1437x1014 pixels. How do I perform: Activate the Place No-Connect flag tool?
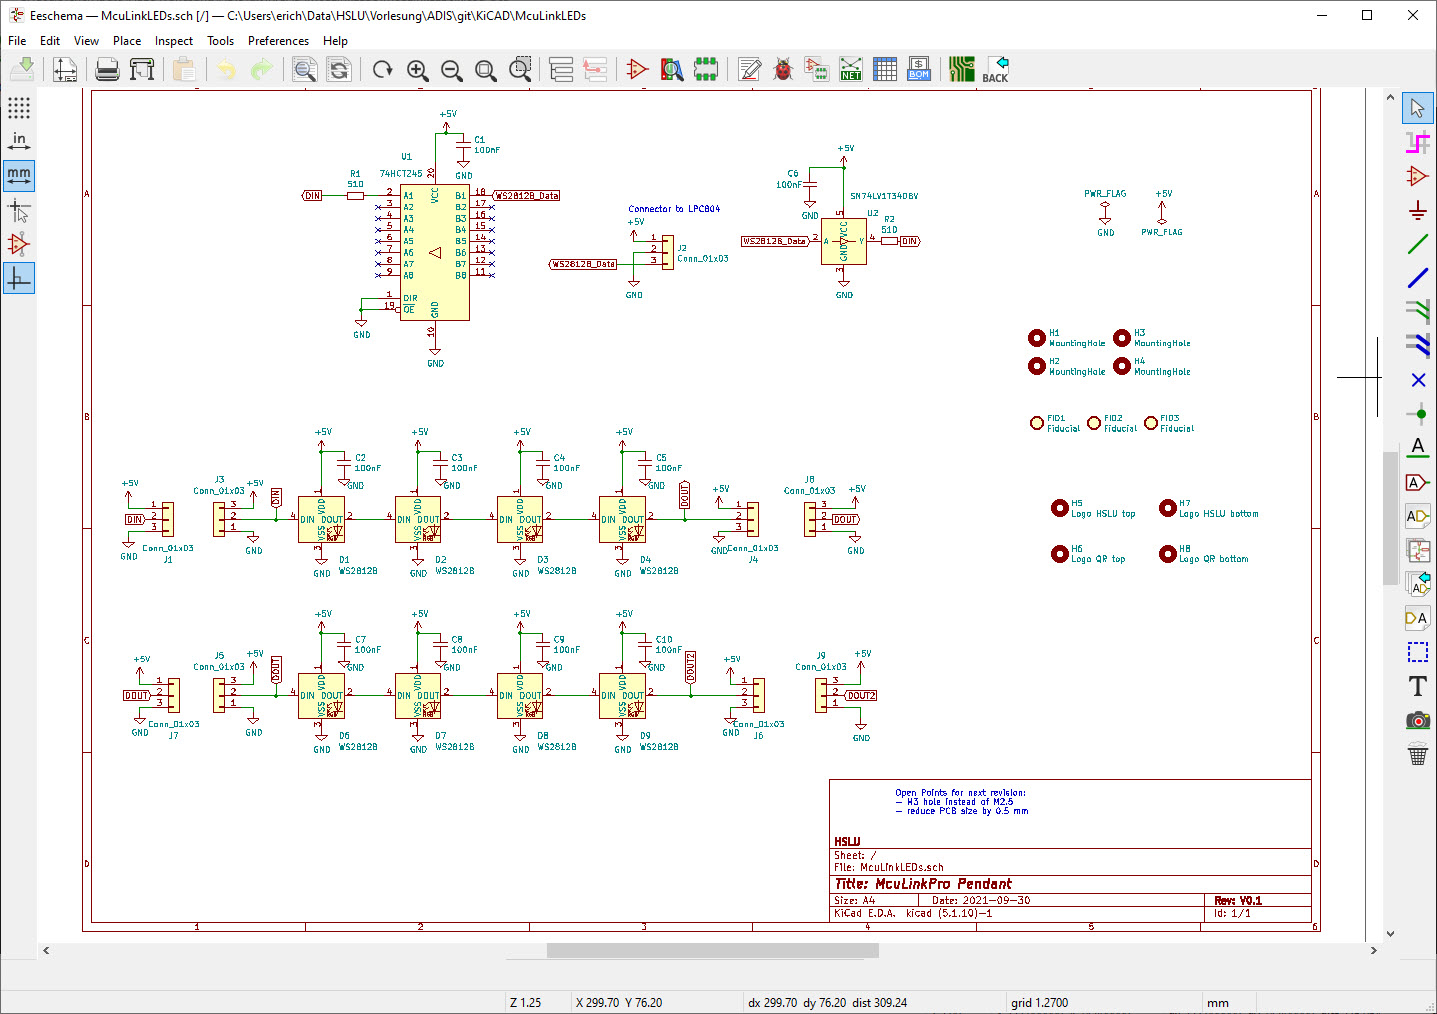click(1418, 380)
